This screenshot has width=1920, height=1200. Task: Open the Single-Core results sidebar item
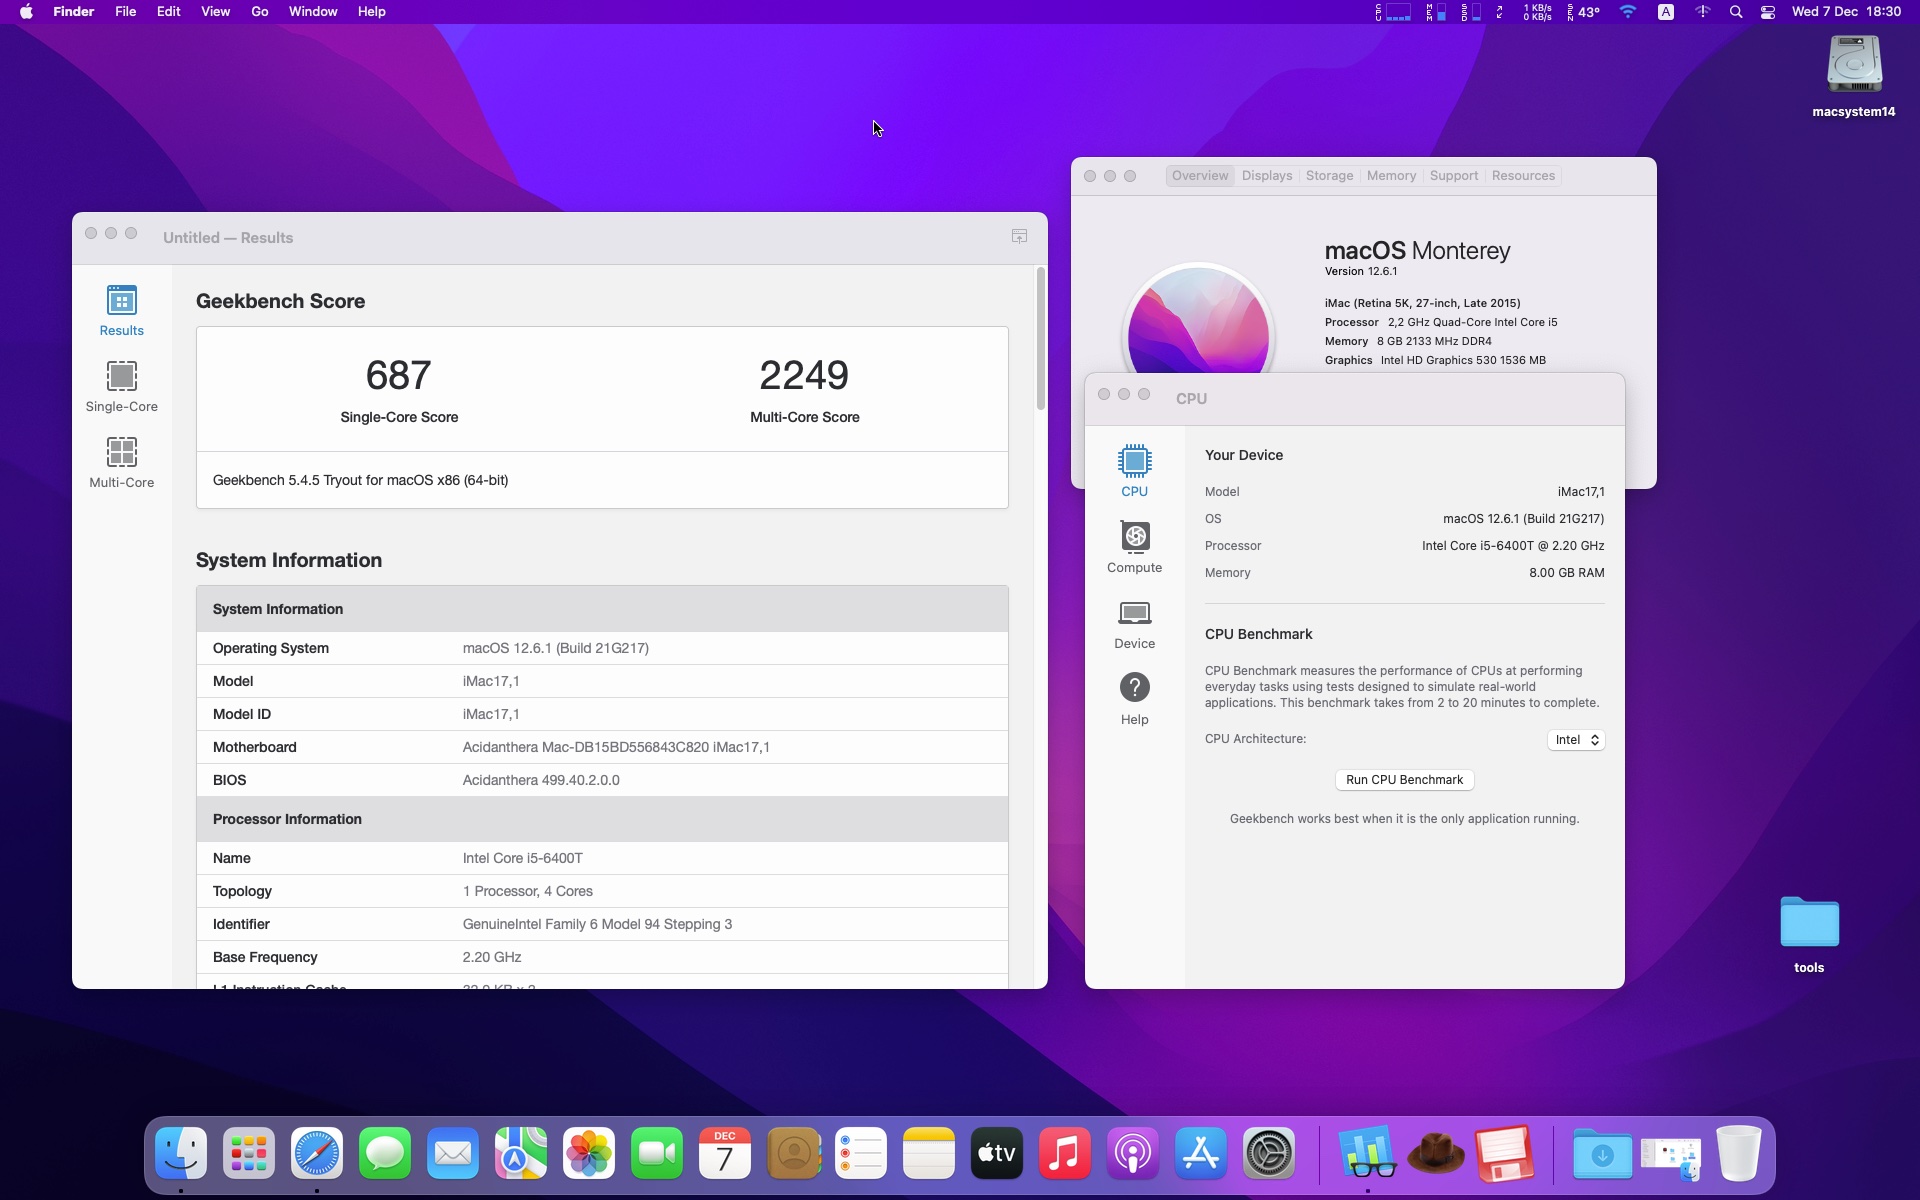[x=121, y=386]
